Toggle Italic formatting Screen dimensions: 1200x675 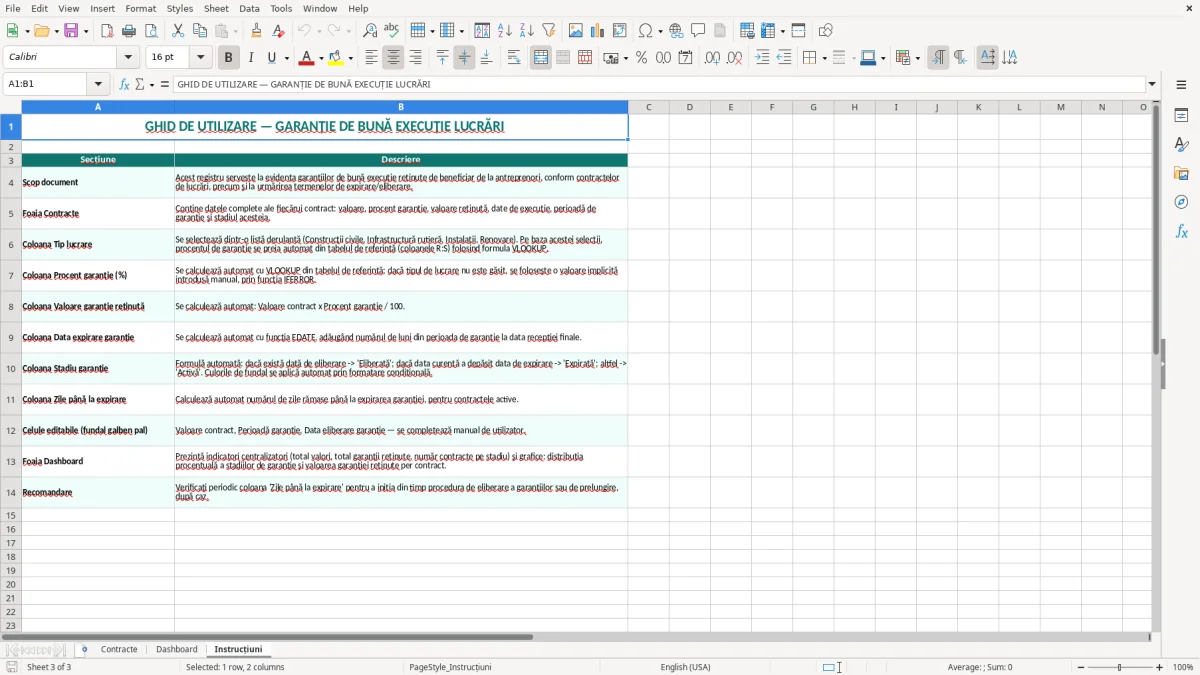[250, 58]
